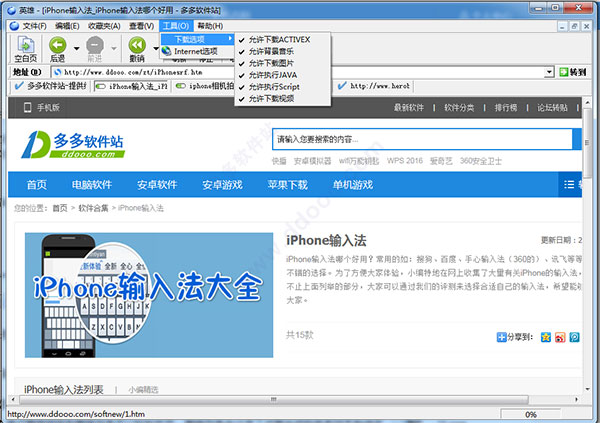Open dropdown arrow next to Forward button
This screenshot has width=600, height=423.
[114, 48]
